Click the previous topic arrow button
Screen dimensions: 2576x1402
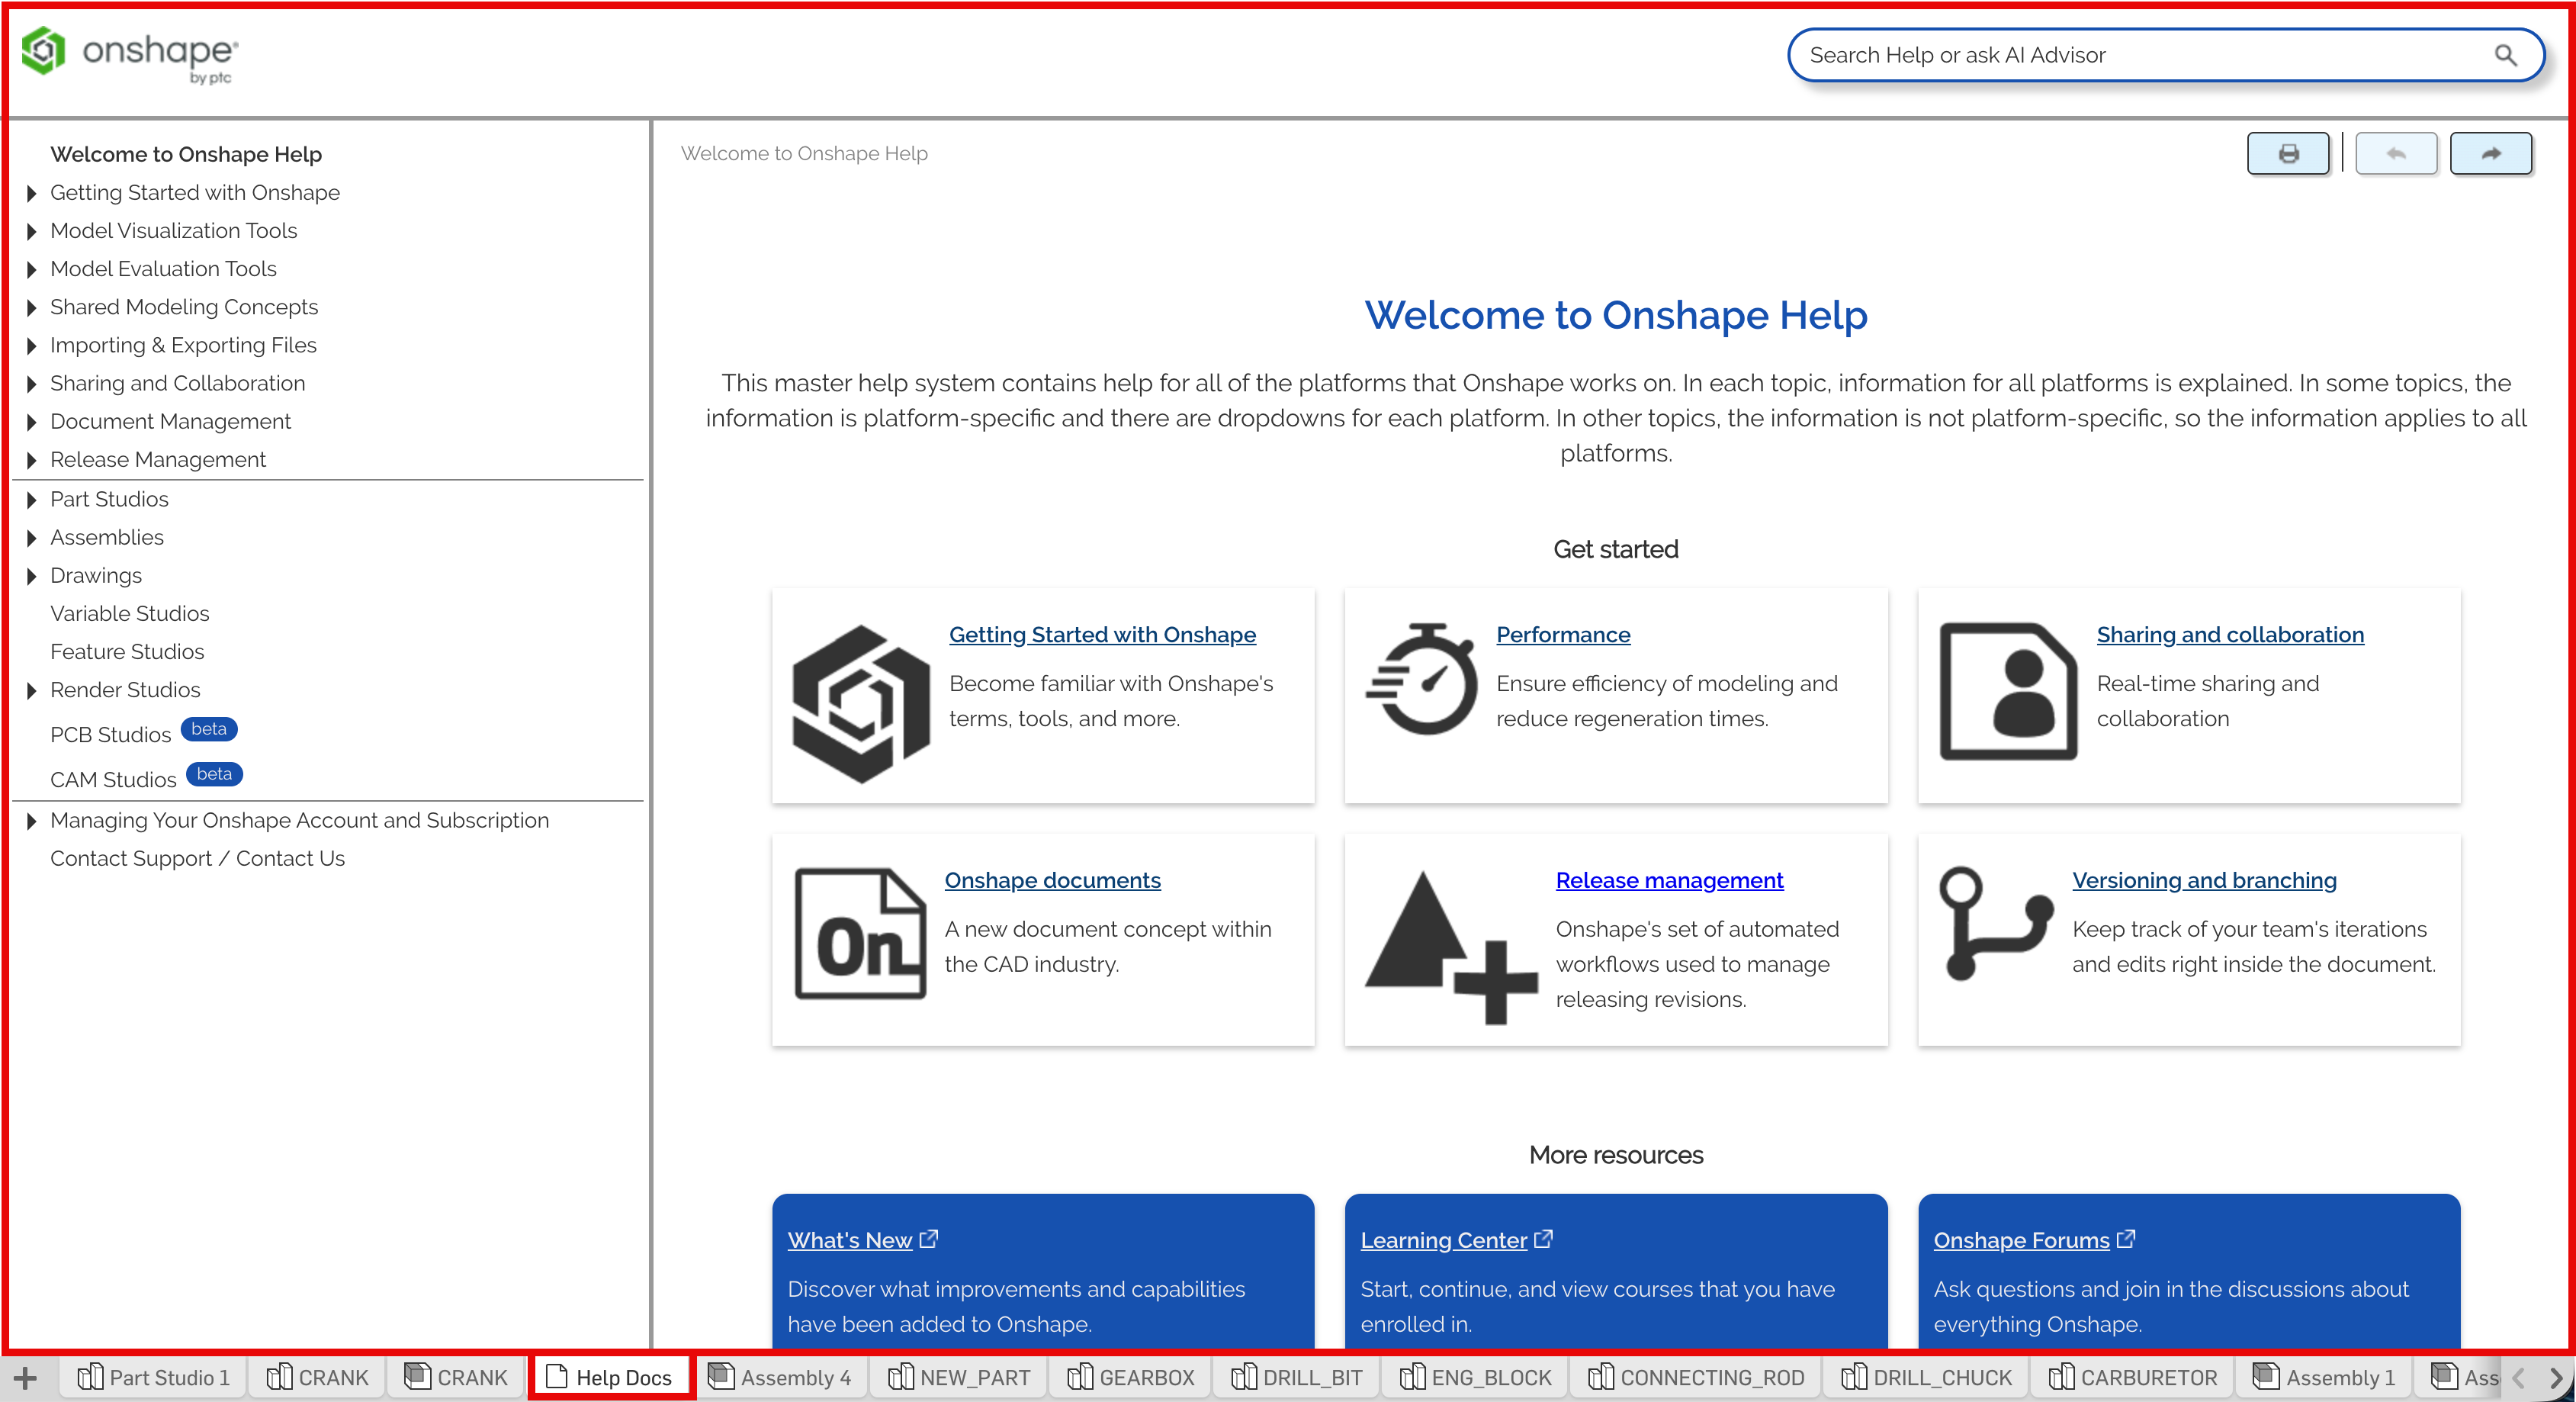click(2395, 154)
